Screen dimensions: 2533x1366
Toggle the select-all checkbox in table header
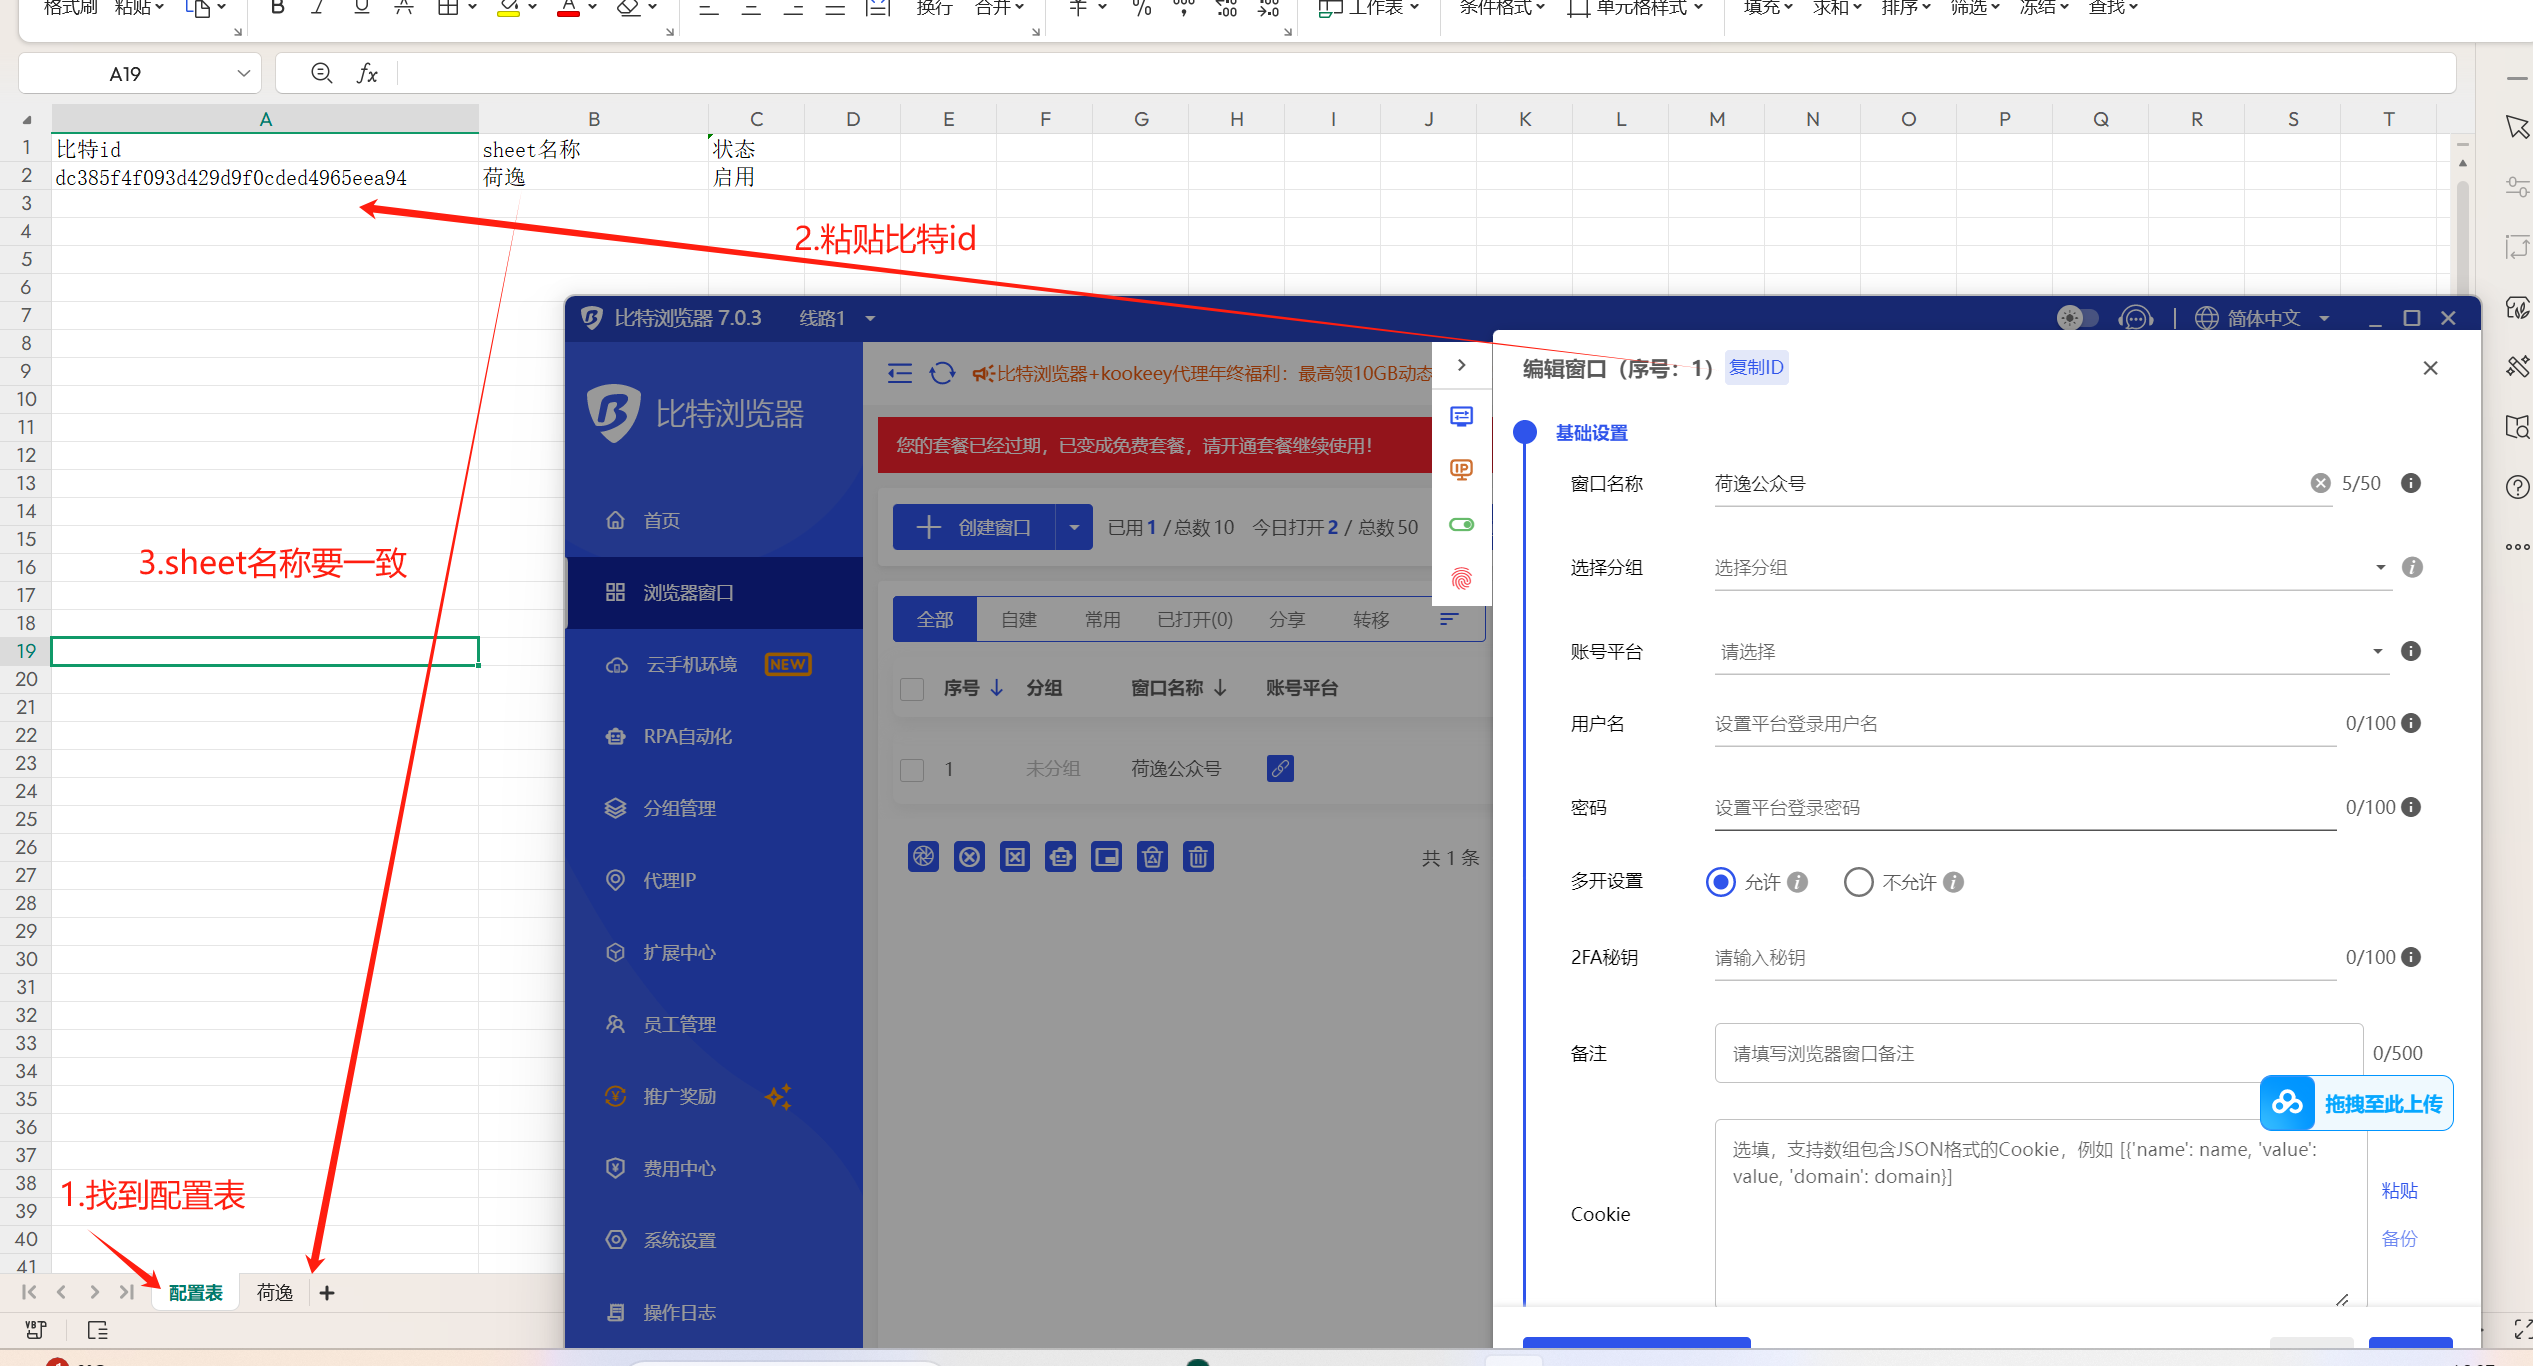[x=912, y=688]
